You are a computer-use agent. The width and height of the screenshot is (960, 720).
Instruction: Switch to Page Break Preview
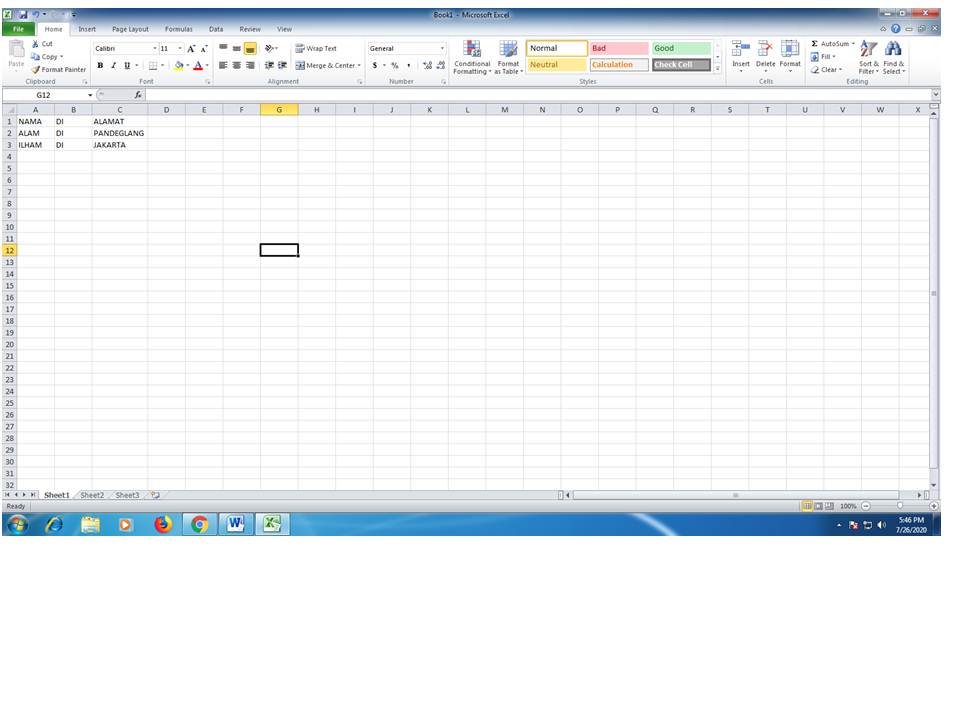(829, 506)
